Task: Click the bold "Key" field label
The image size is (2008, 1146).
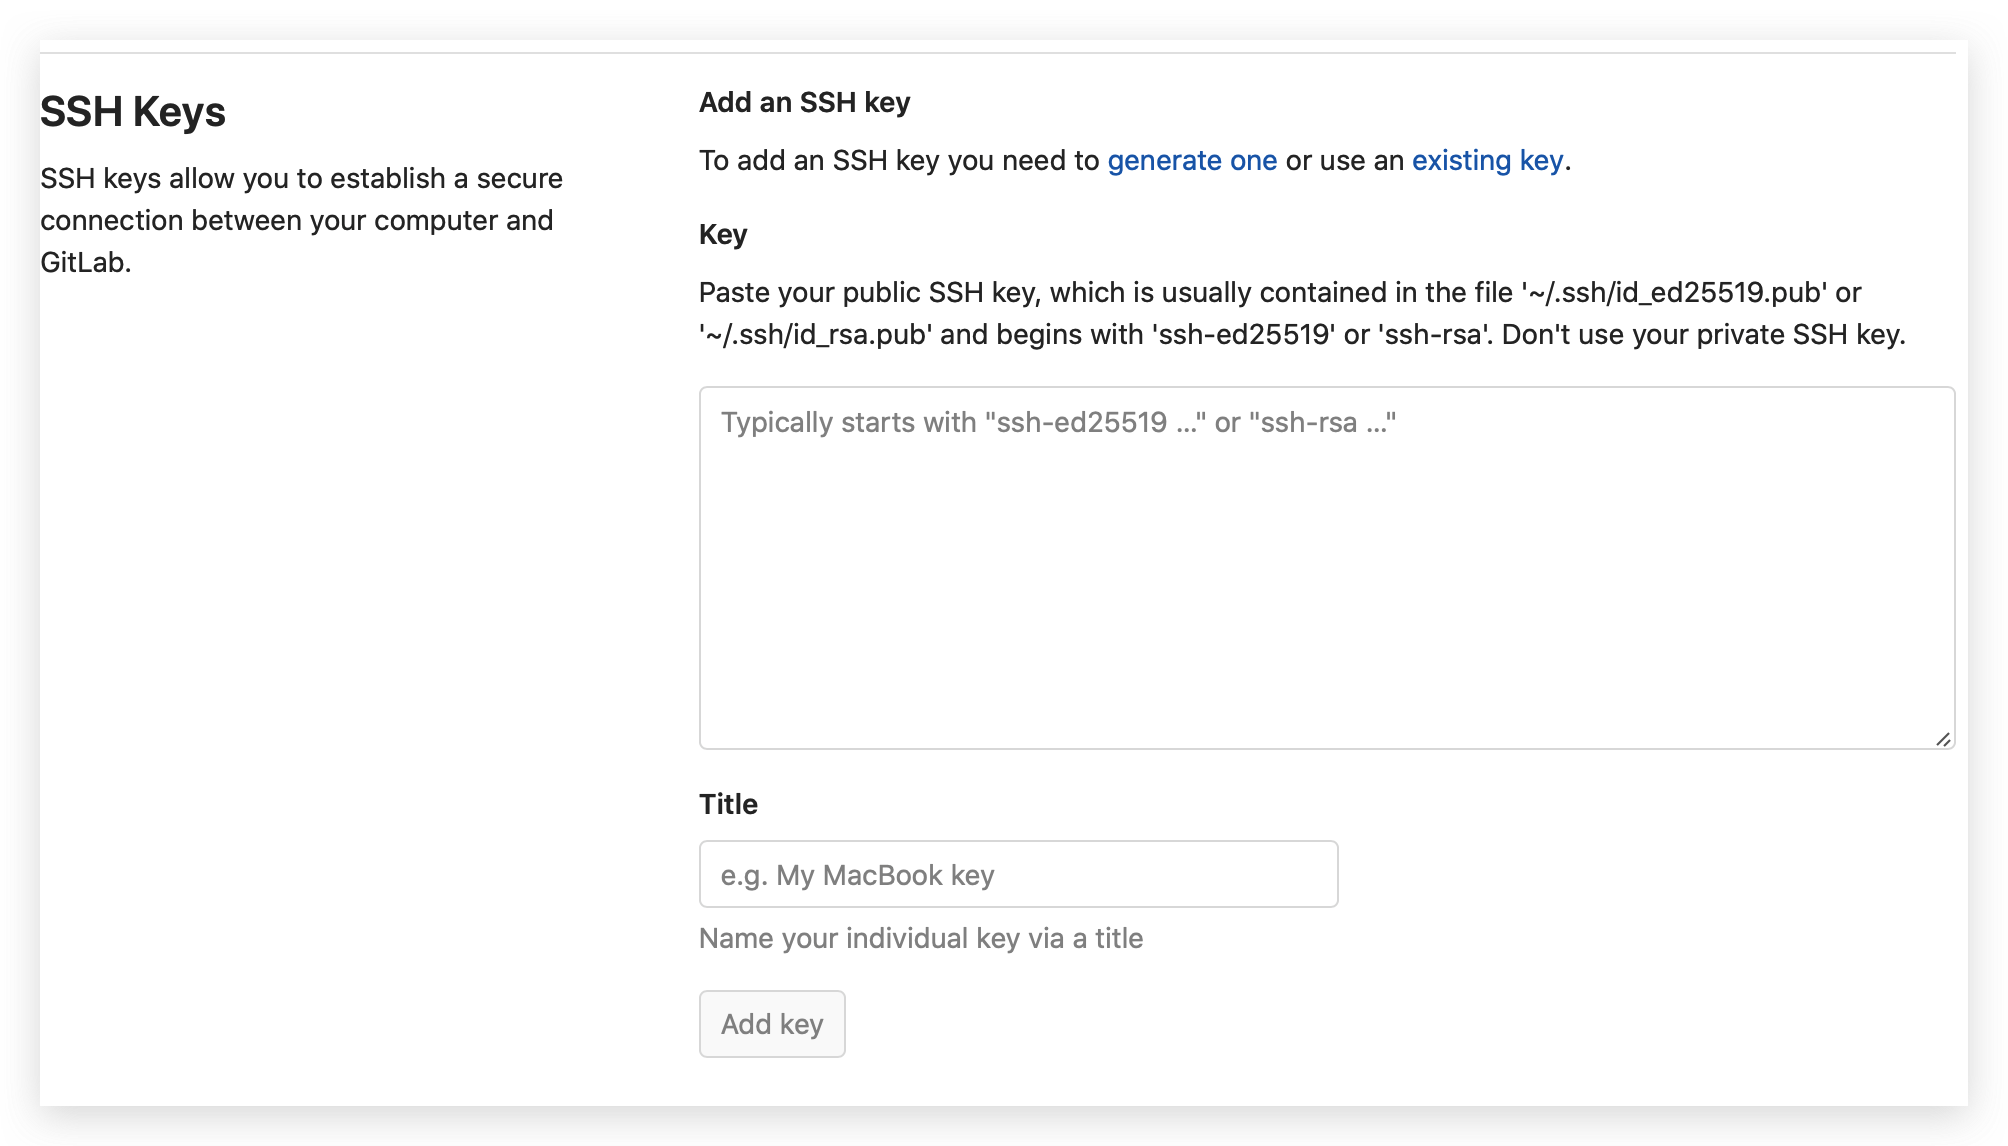Action: point(723,235)
